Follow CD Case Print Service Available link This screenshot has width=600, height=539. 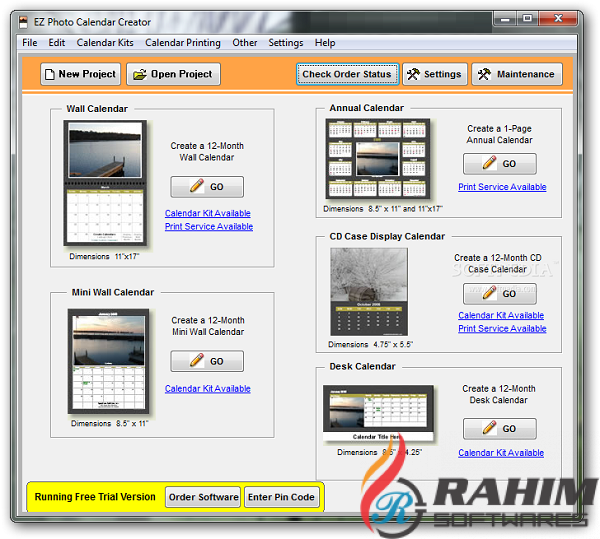(502, 328)
